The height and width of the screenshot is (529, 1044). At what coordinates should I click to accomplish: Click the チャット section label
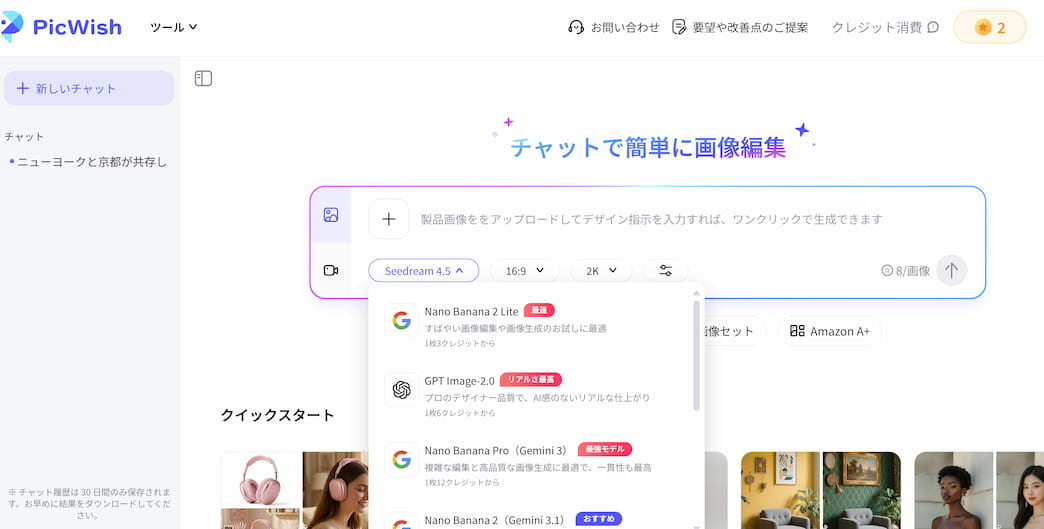coord(24,136)
